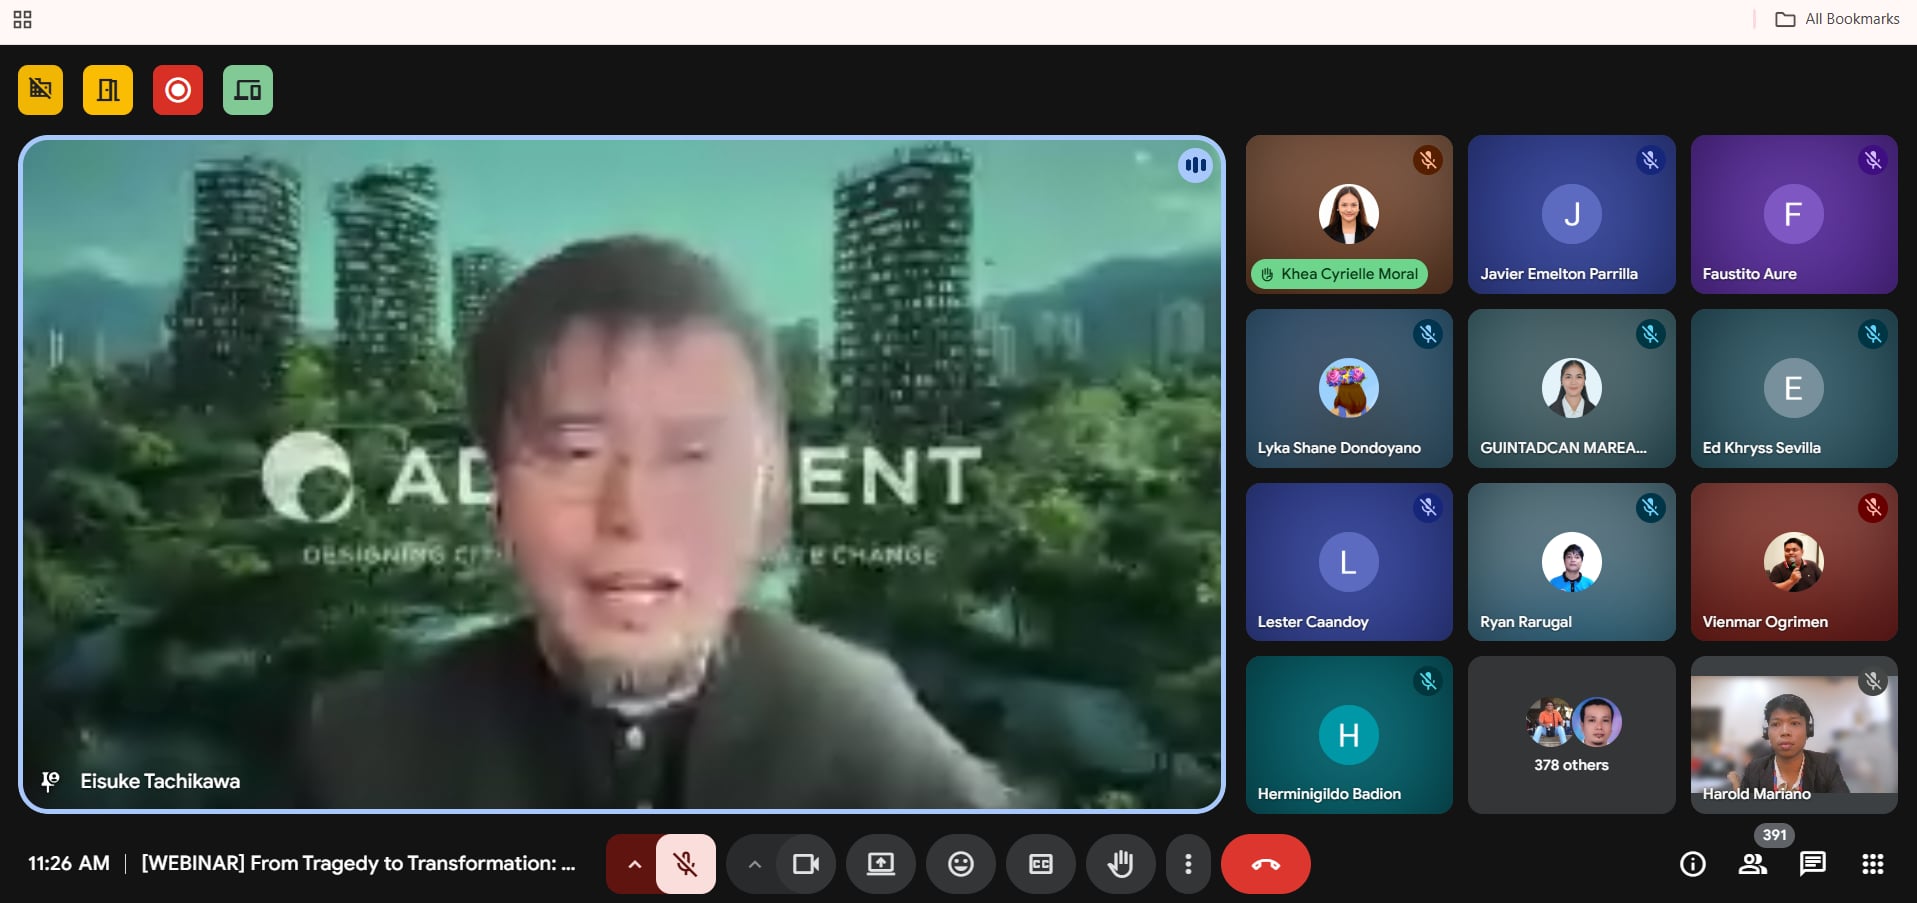Click the yellow door extension icon
Screen dimensions: 1917x903
pyautogui.click(x=108, y=90)
